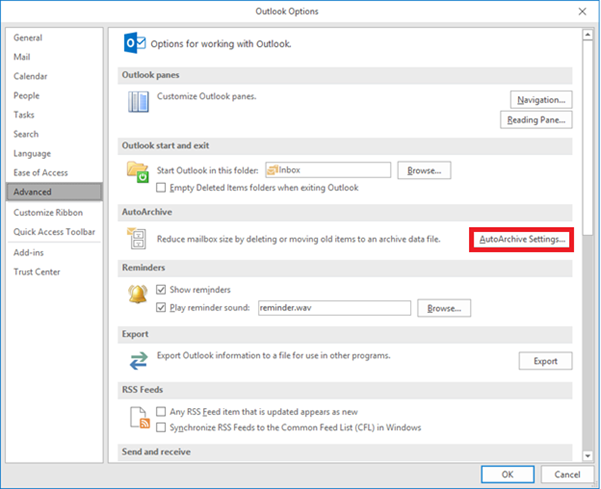
Task: Select the Language category
Action: click(x=54, y=153)
